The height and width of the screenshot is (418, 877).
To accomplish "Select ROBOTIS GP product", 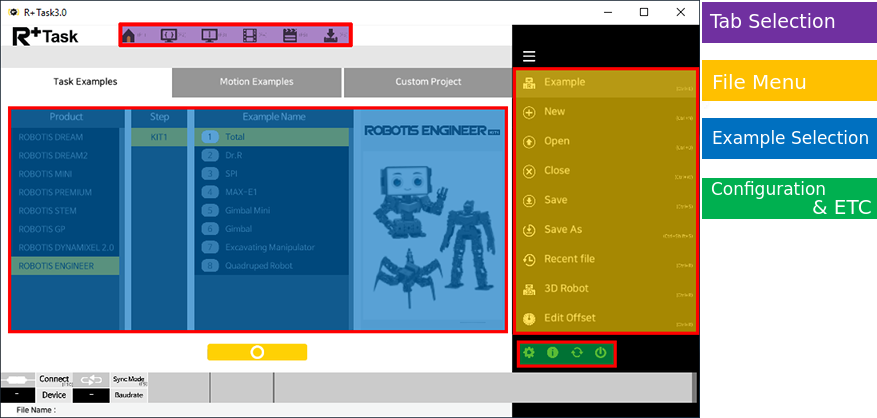I will tap(65, 229).
